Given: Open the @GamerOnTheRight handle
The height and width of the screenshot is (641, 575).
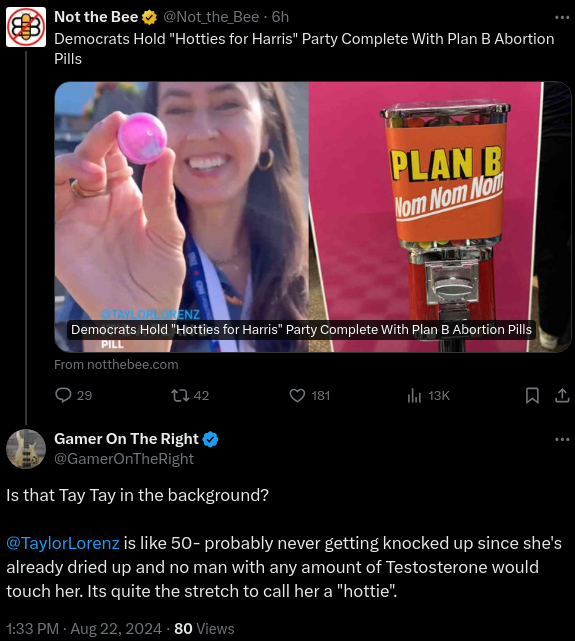Looking at the screenshot, I should [124, 459].
